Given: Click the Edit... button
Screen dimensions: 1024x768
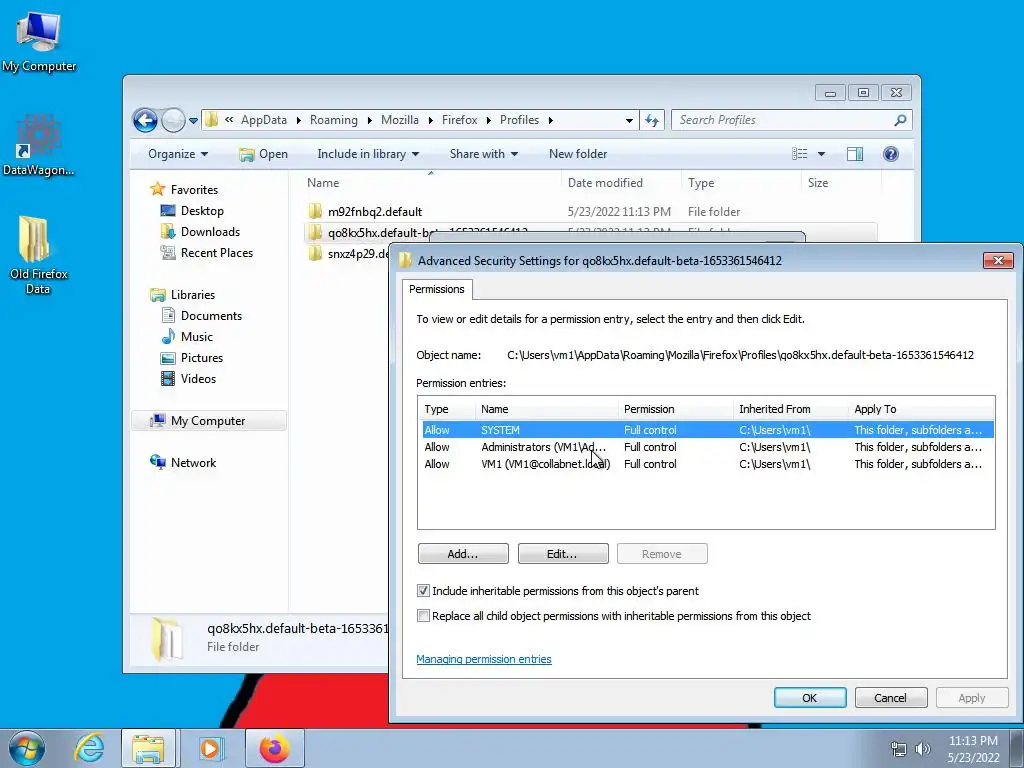Looking at the screenshot, I should coord(562,554).
